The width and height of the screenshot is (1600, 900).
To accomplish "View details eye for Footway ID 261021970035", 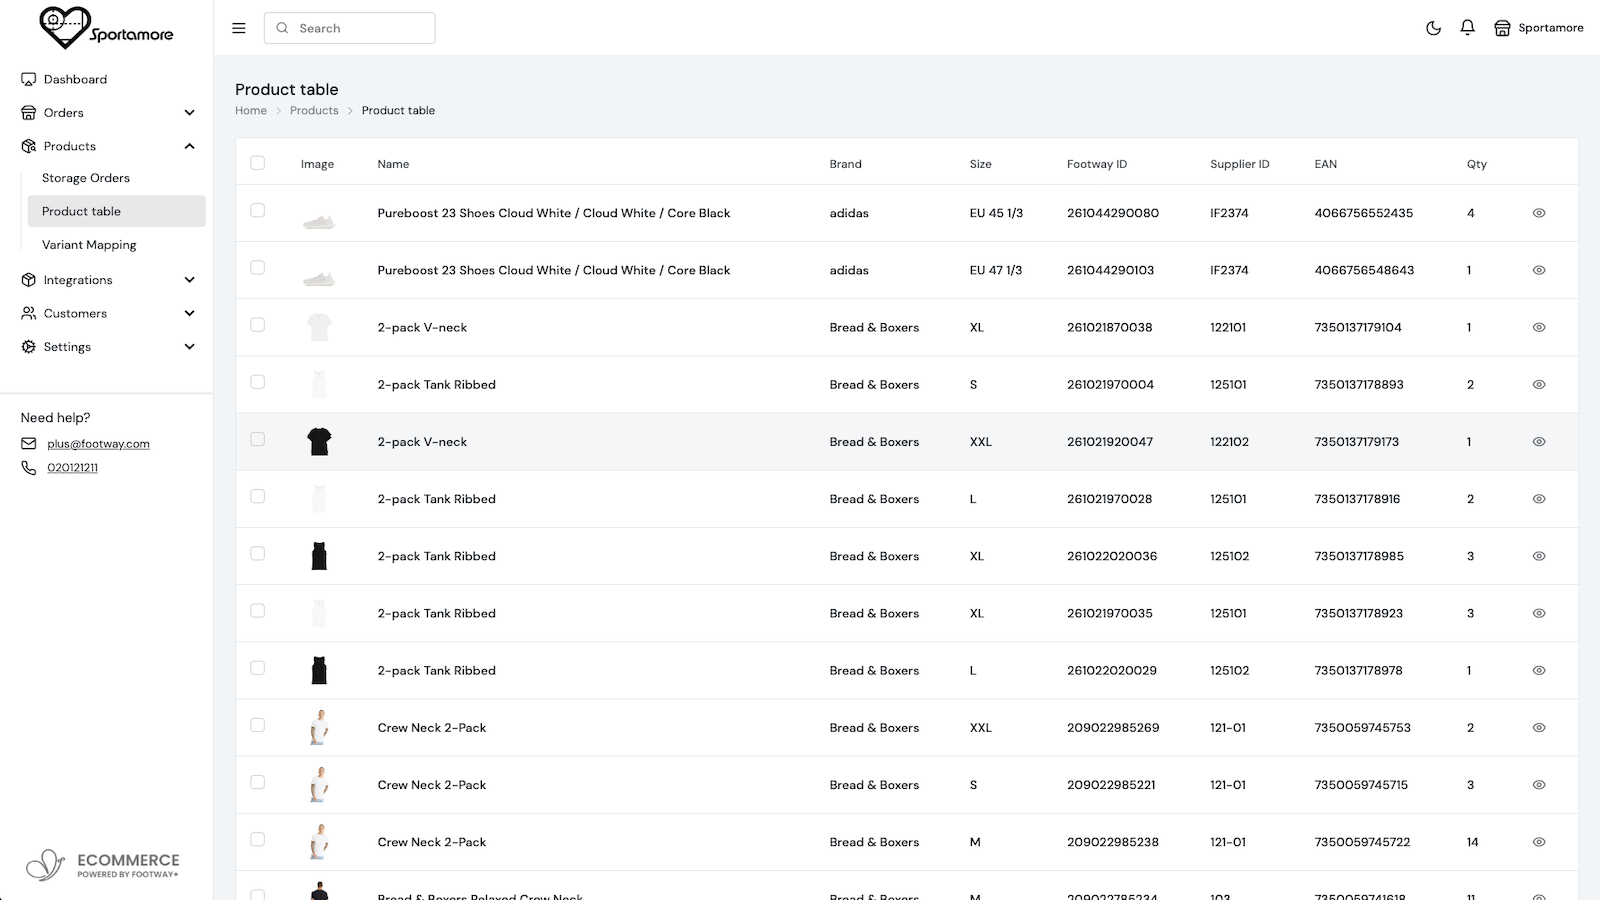I will coord(1539,613).
